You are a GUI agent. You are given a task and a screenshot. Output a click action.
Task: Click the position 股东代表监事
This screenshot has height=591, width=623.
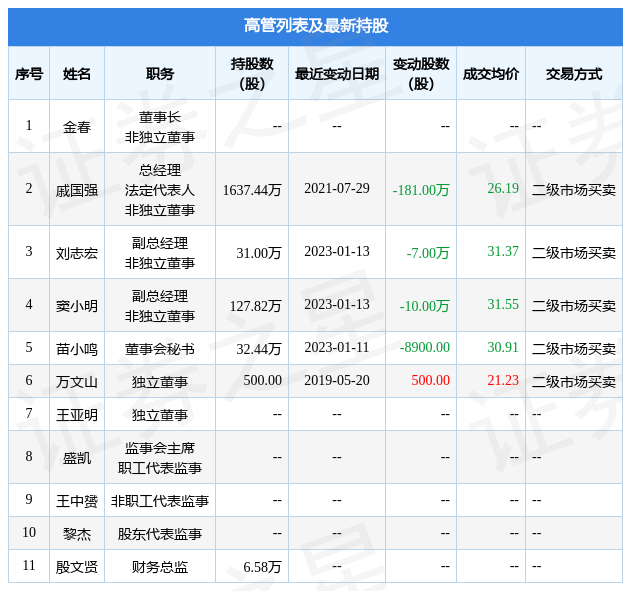click(x=160, y=534)
